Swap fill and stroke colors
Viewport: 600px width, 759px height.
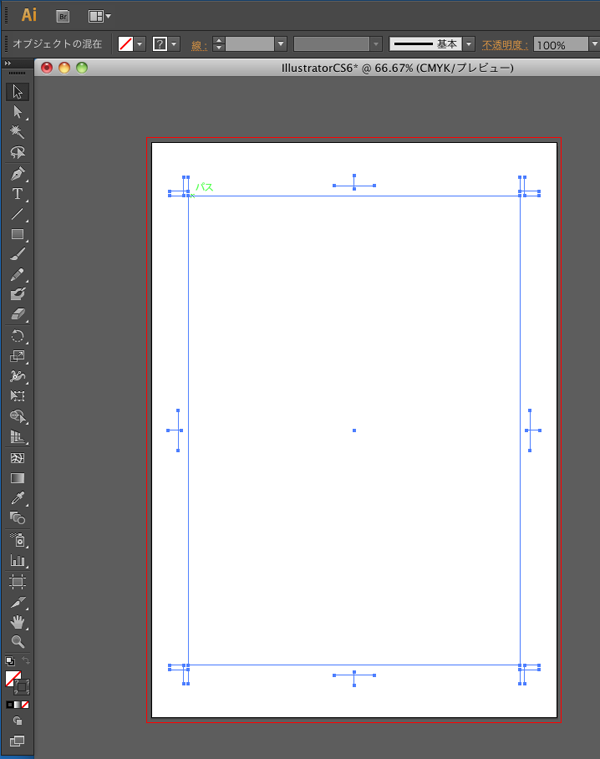click(25, 661)
